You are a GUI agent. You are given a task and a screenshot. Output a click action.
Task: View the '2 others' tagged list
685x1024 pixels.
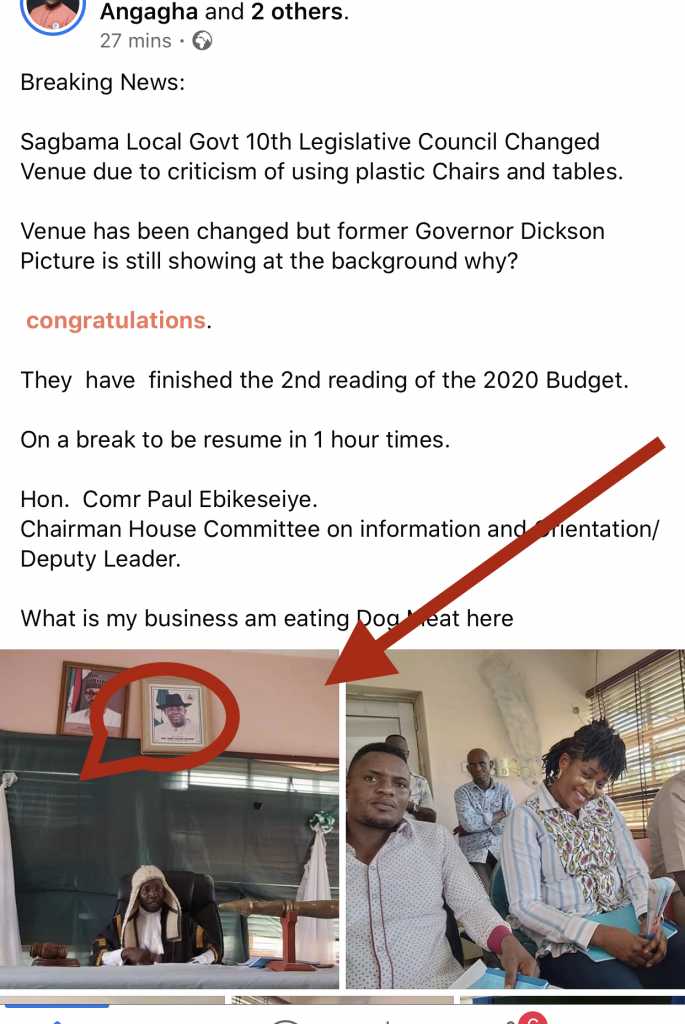click(296, 12)
